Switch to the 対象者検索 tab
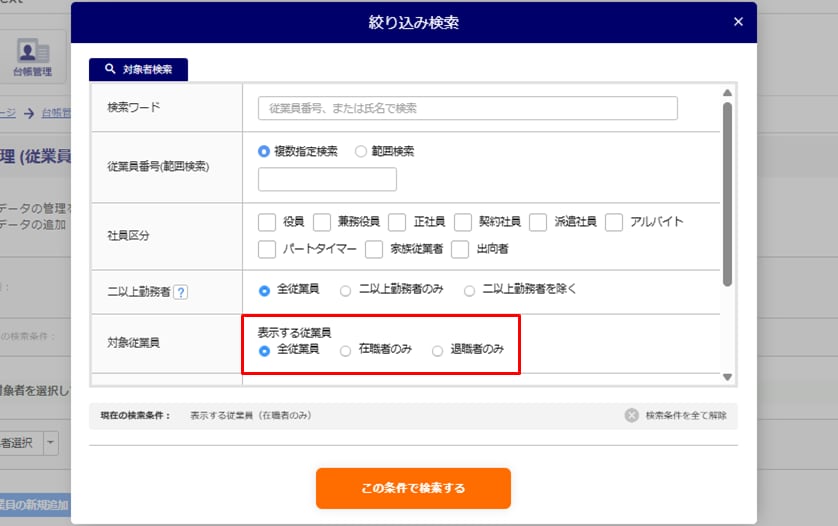The image size is (838, 526). [x=138, y=70]
